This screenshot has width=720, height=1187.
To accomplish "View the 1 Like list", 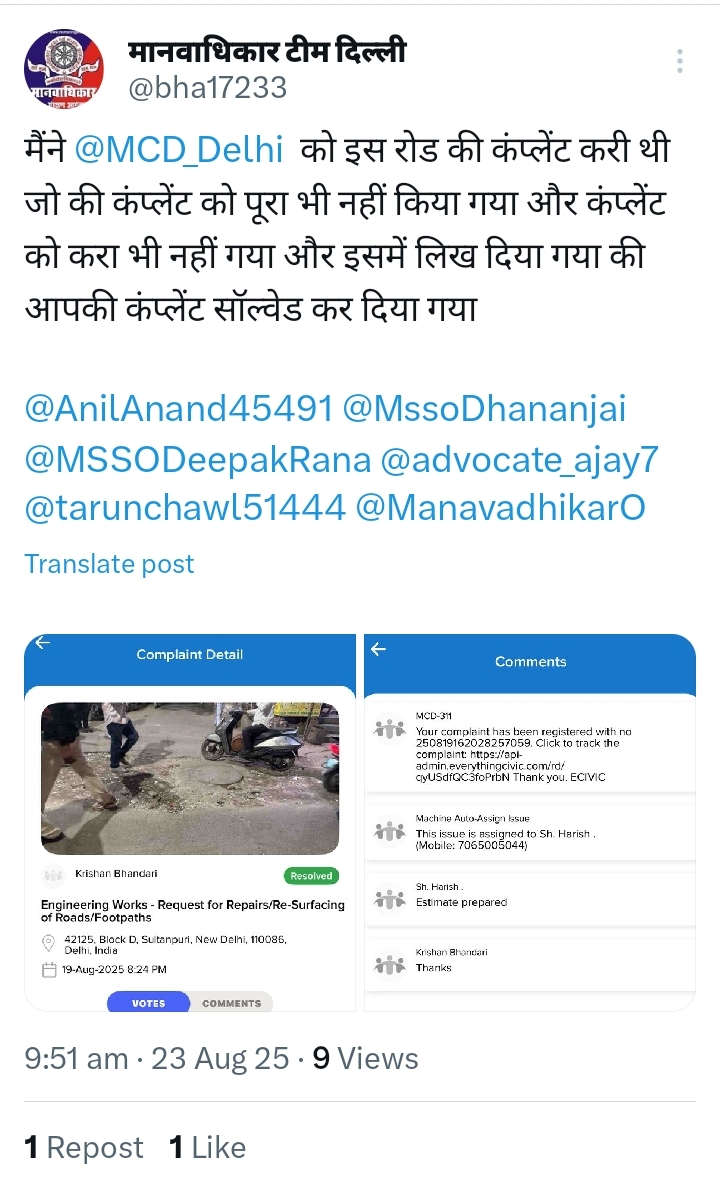I will click(207, 1148).
